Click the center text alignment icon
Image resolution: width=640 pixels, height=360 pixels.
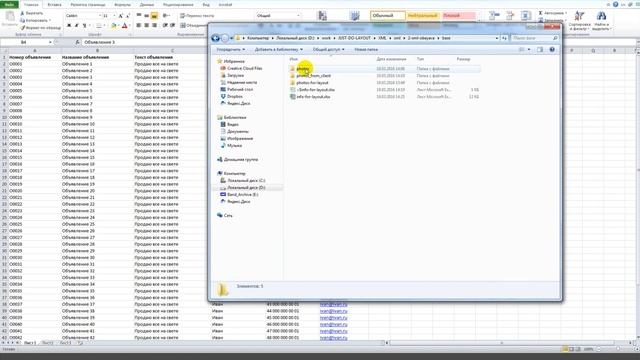click(147, 25)
